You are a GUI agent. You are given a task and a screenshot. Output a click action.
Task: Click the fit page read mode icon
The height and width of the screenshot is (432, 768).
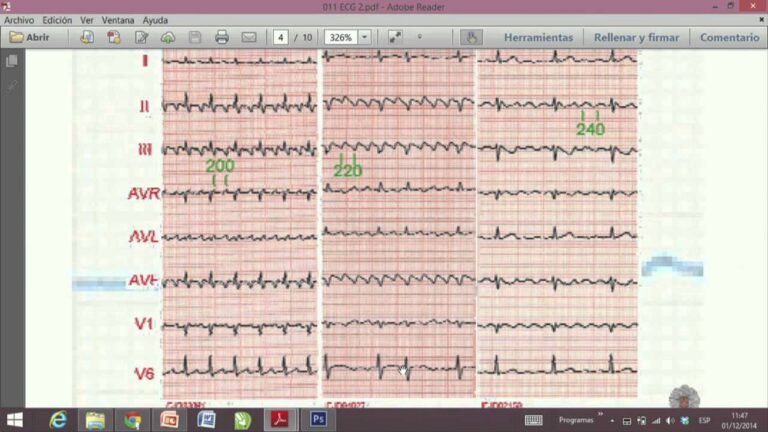click(395, 37)
